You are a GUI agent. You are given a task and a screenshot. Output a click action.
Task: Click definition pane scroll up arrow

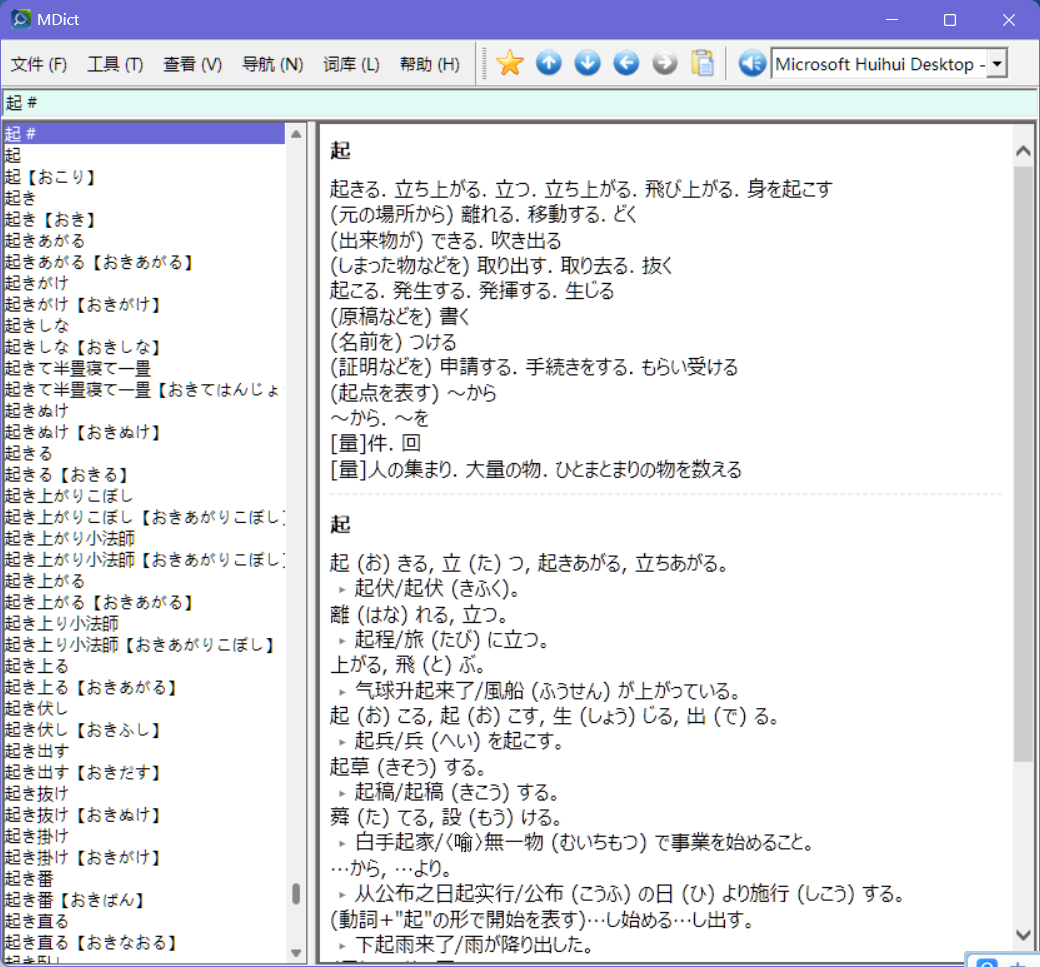pos(1023,151)
